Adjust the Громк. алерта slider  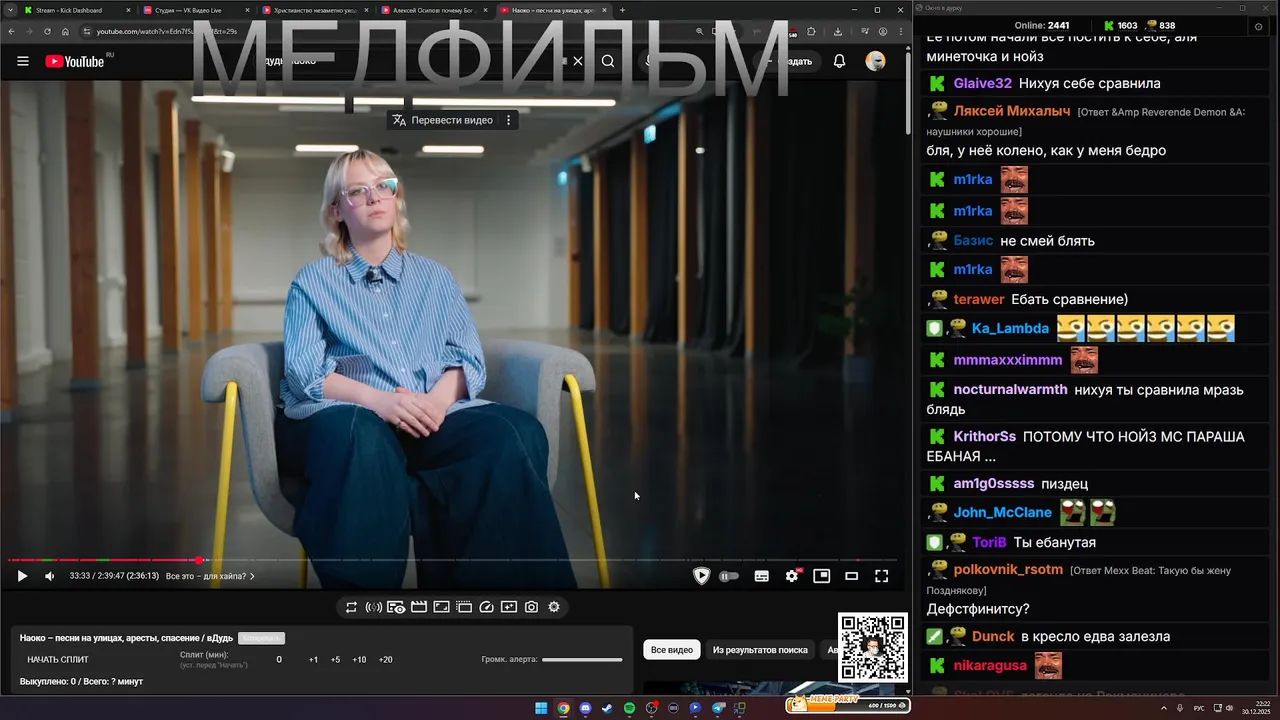click(x=582, y=660)
